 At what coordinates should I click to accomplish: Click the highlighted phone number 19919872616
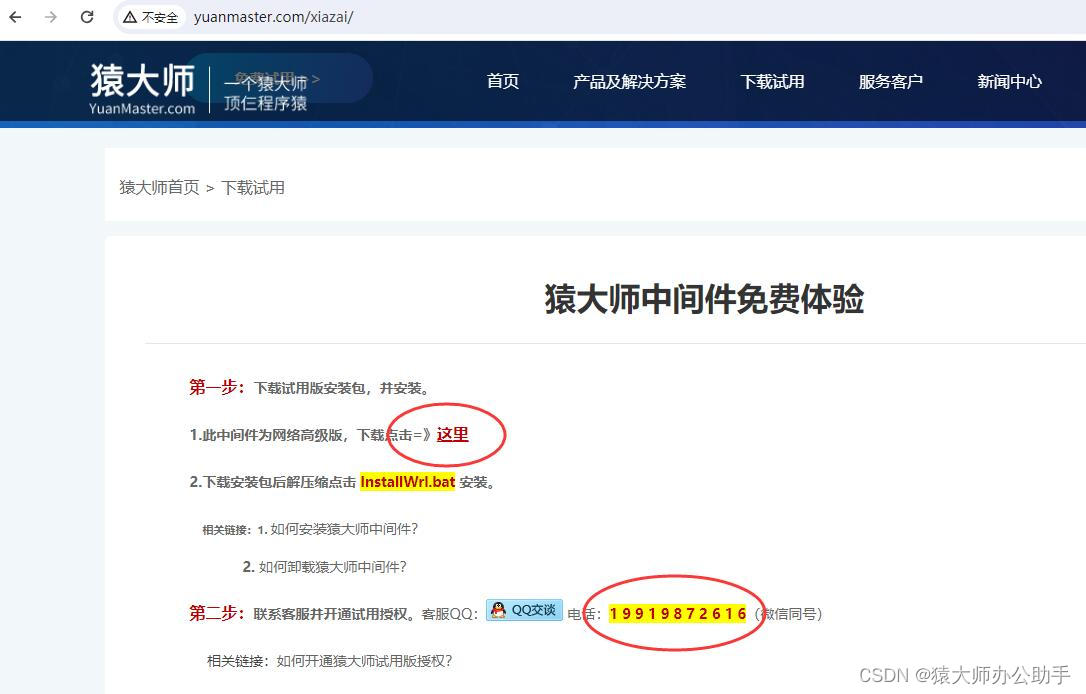(x=677, y=614)
